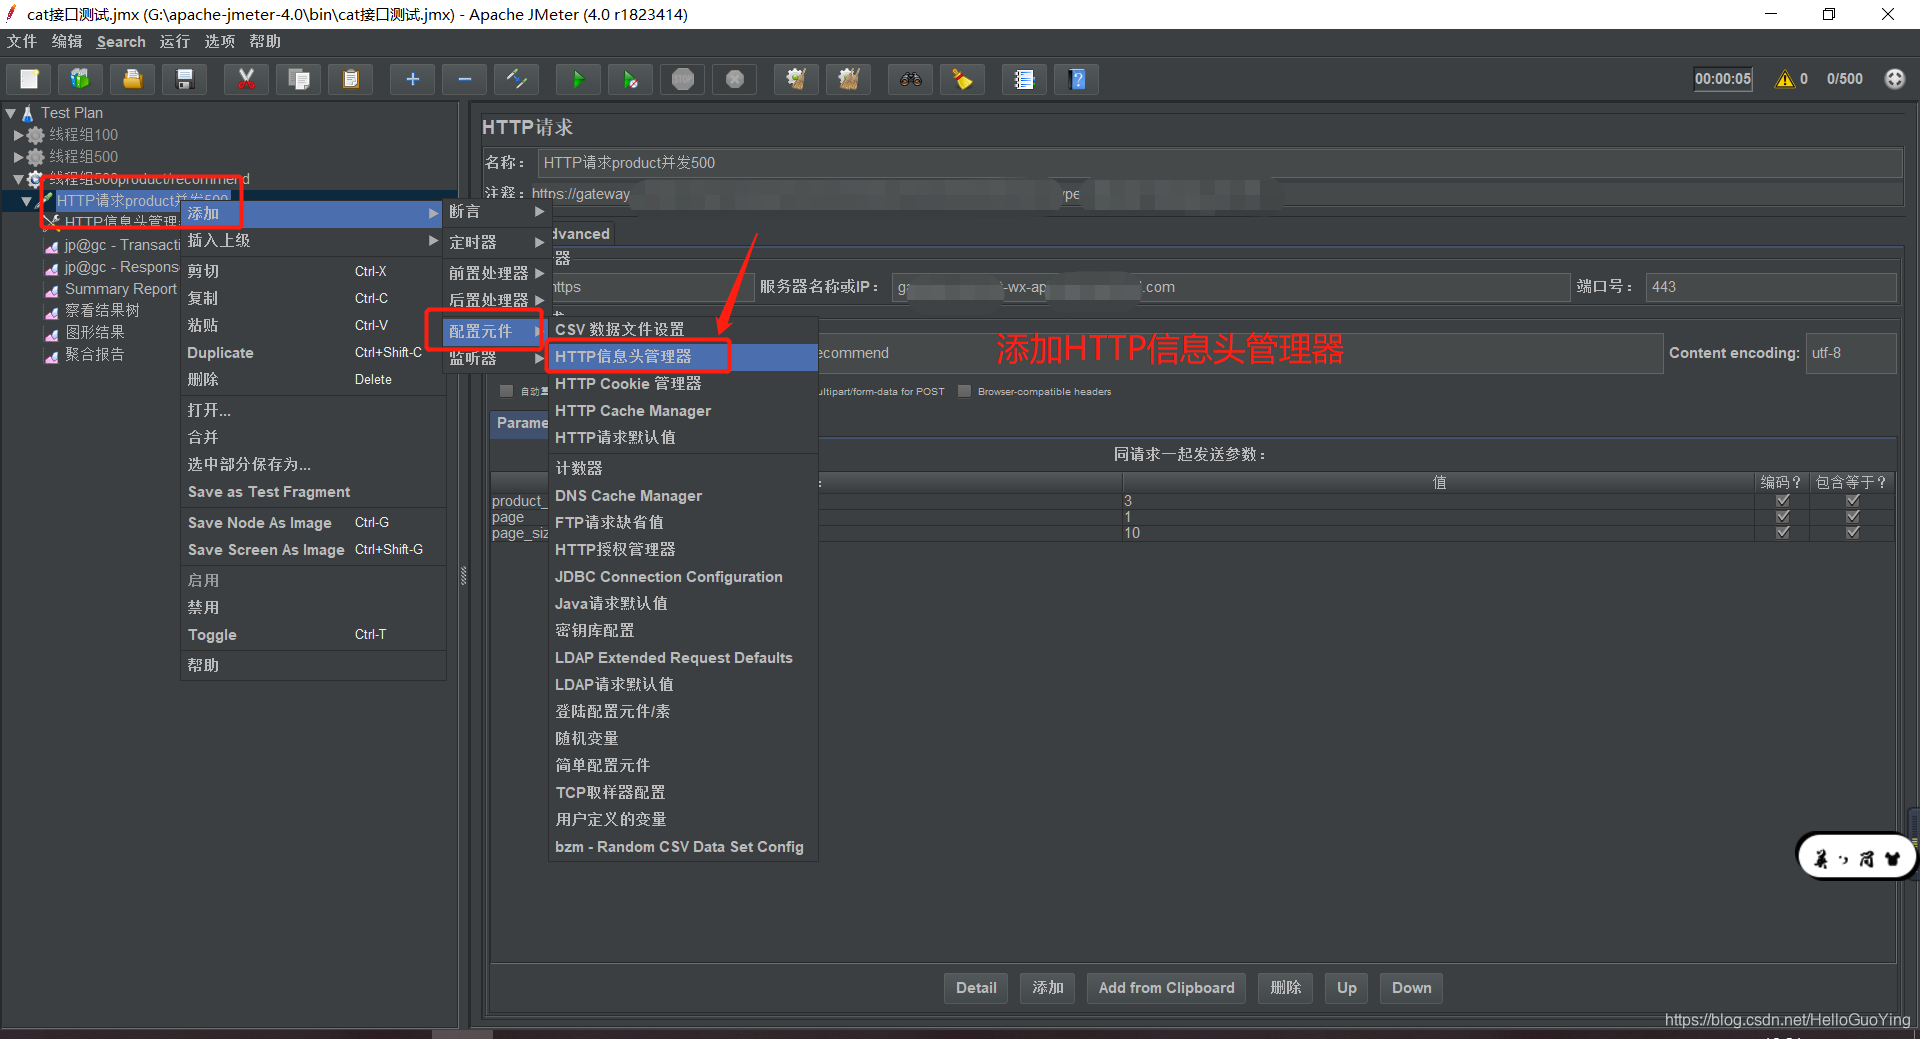1920x1039 pixels.
Task: Click the Up button
Action: coord(1347,988)
